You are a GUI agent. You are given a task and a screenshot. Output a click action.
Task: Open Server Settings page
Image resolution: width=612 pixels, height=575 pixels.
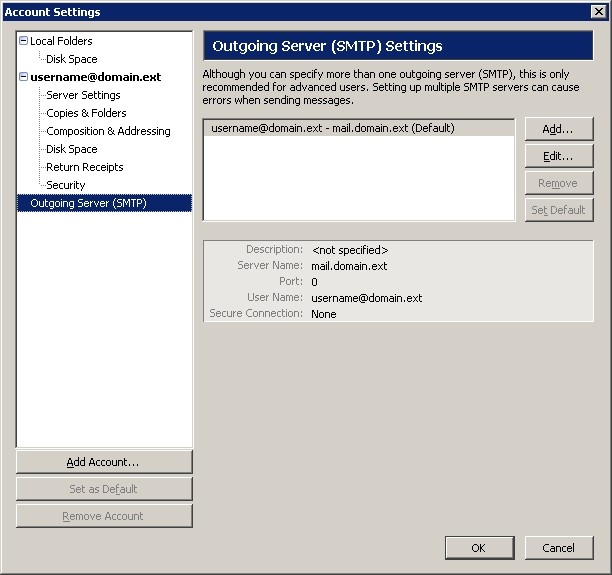(83, 95)
